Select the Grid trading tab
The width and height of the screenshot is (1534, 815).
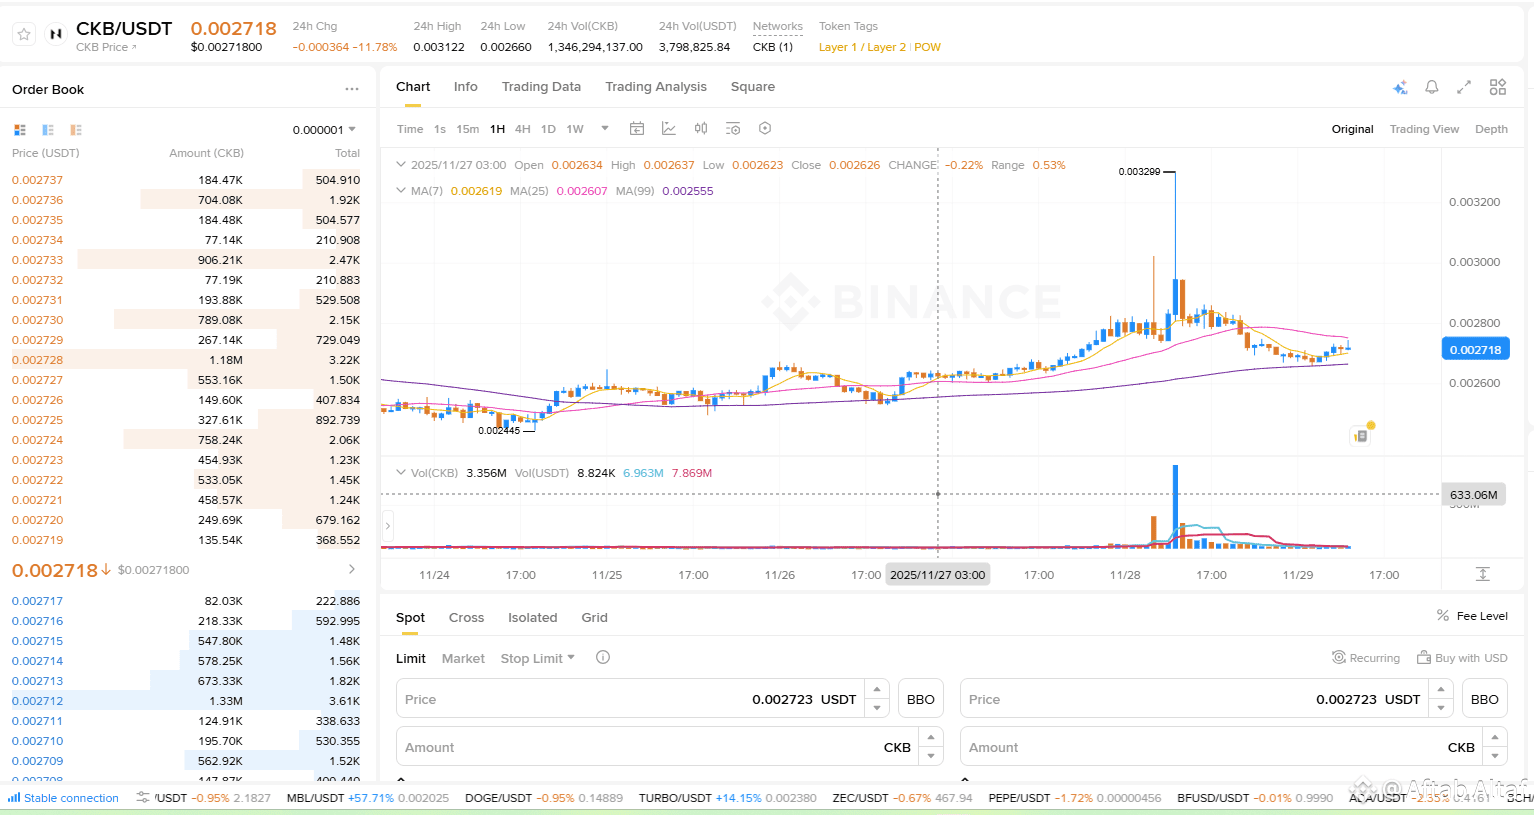[x=595, y=617]
